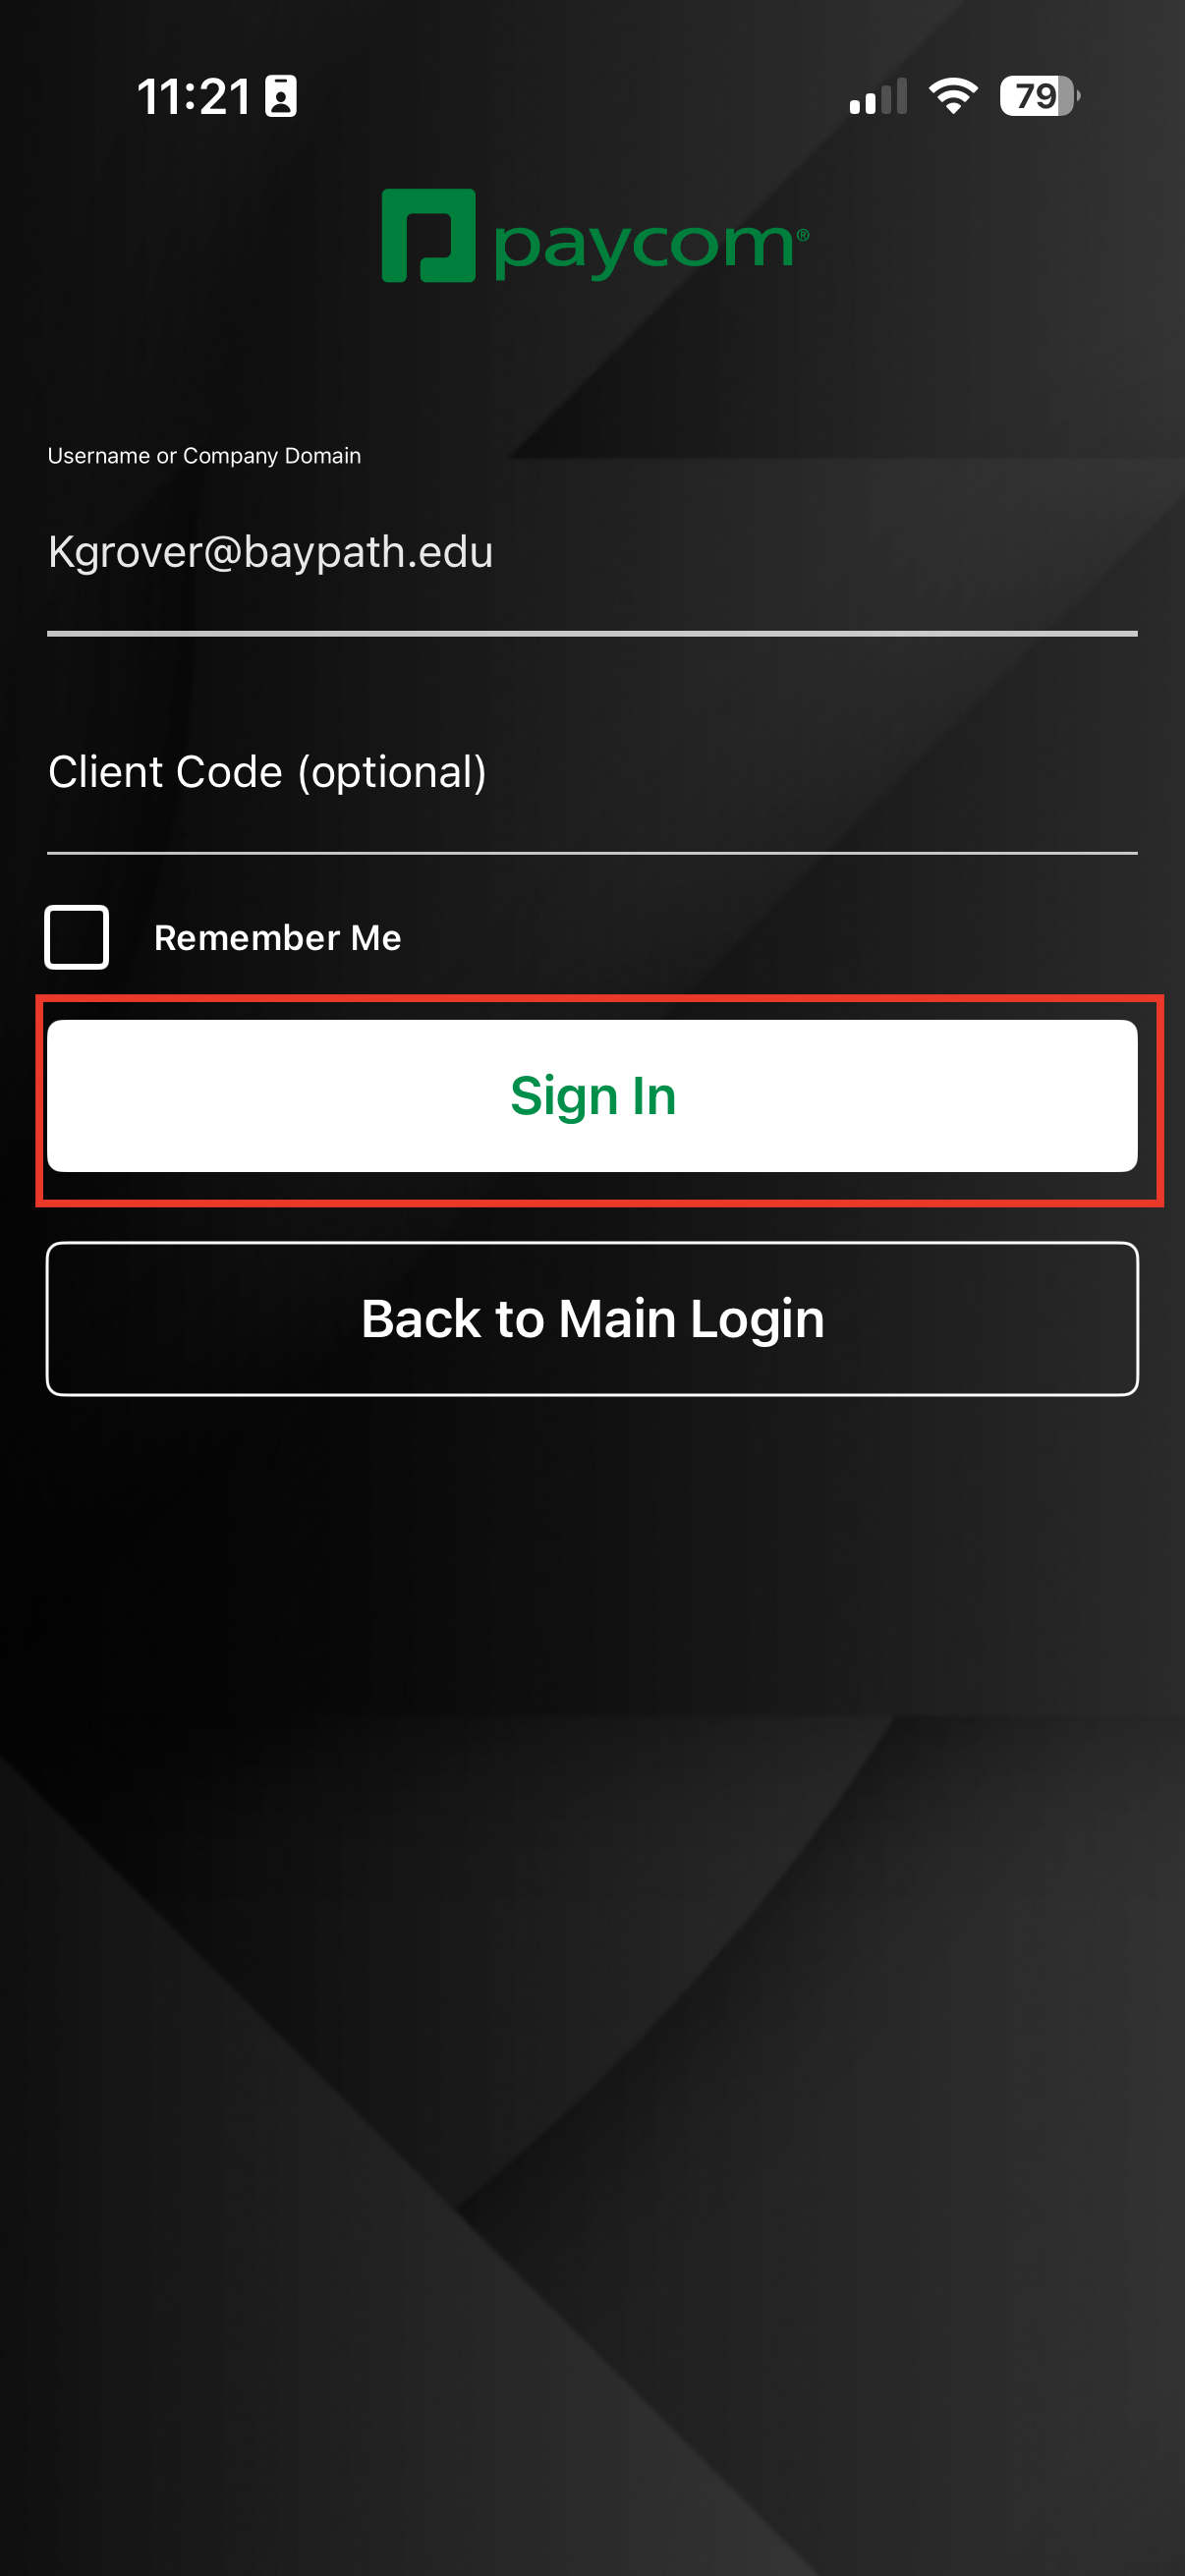Image resolution: width=1185 pixels, height=2576 pixels.
Task: Tap the green Paycom square logo icon
Action: 428,235
